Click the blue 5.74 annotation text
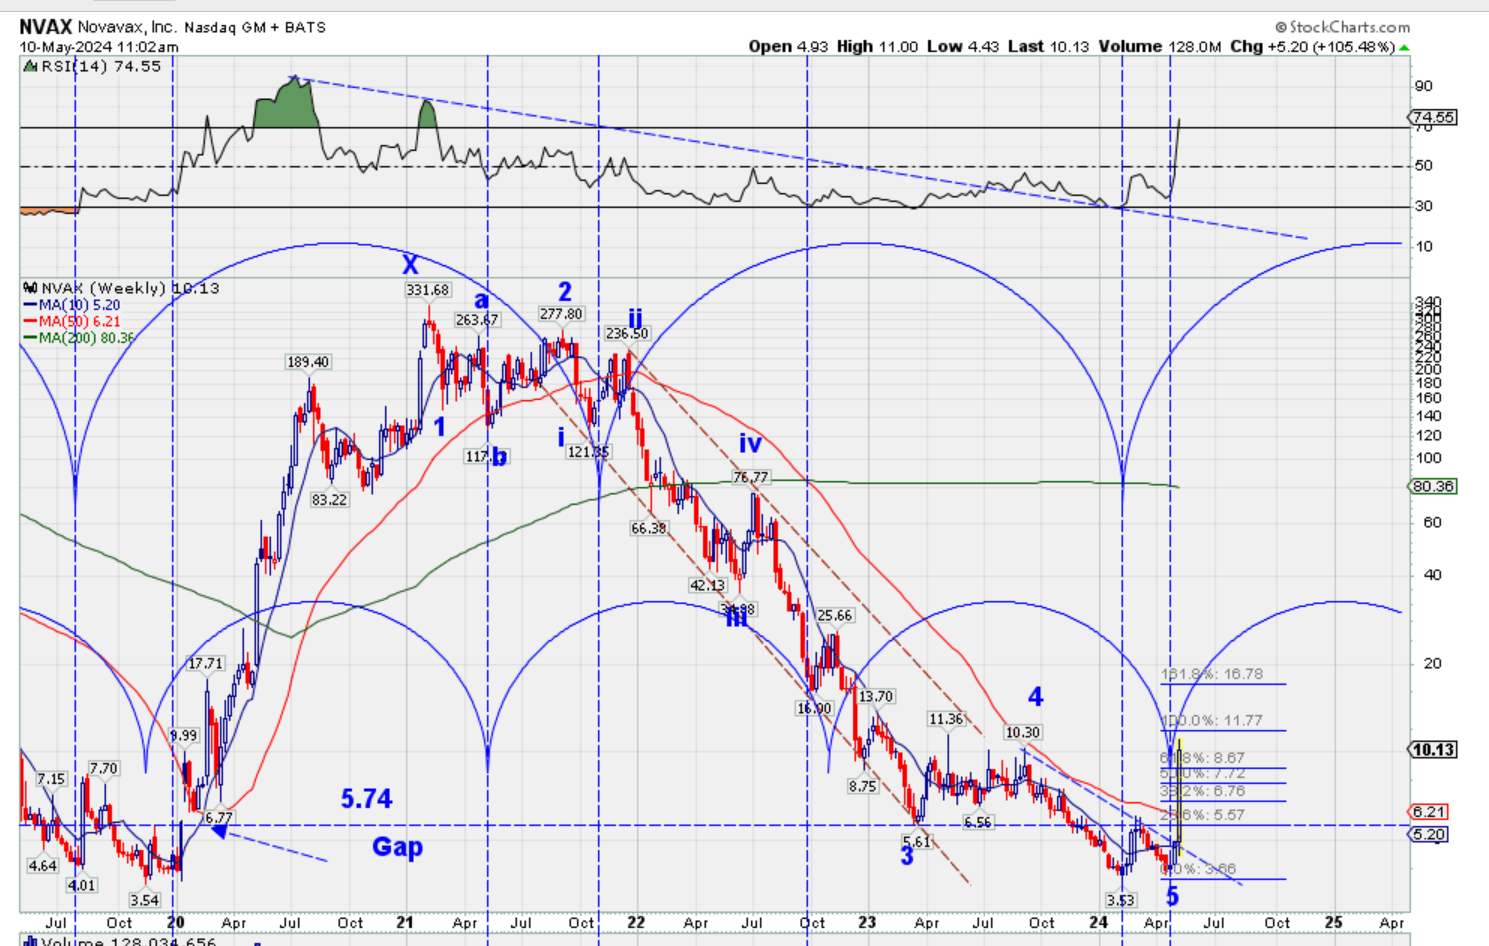The height and width of the screenshot is (946, 1489). 366,798
